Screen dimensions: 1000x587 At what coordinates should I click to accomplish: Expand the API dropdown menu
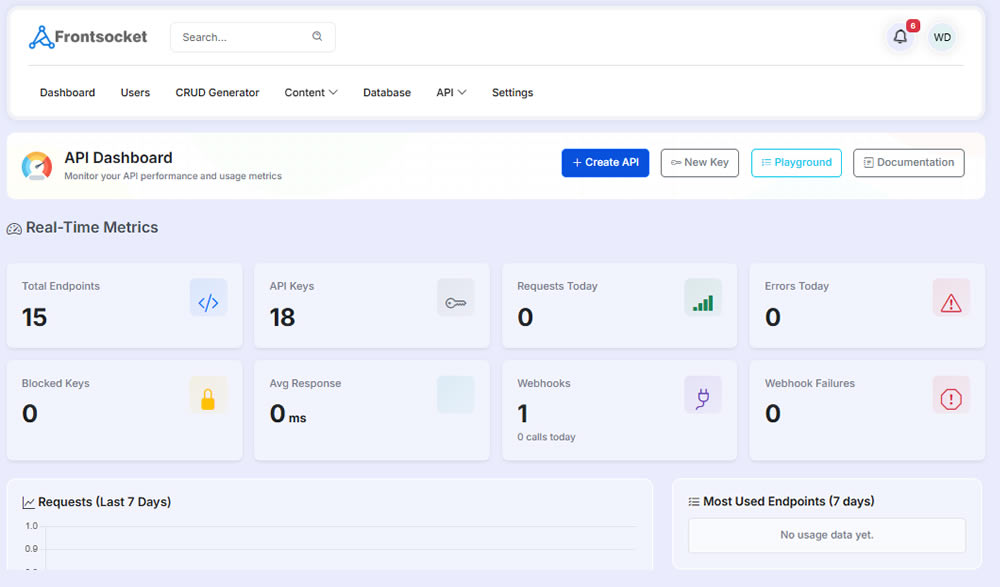coord(451,93)
